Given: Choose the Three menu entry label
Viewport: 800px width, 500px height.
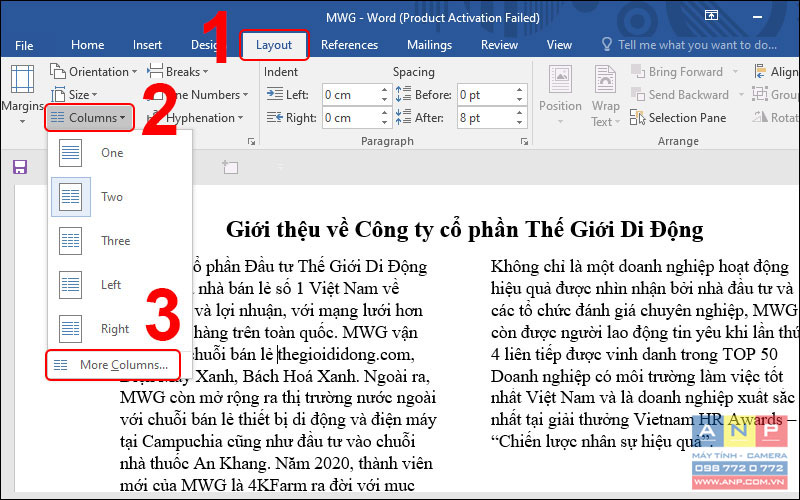Looking at the screenshot, I should (x=115, y=241).
